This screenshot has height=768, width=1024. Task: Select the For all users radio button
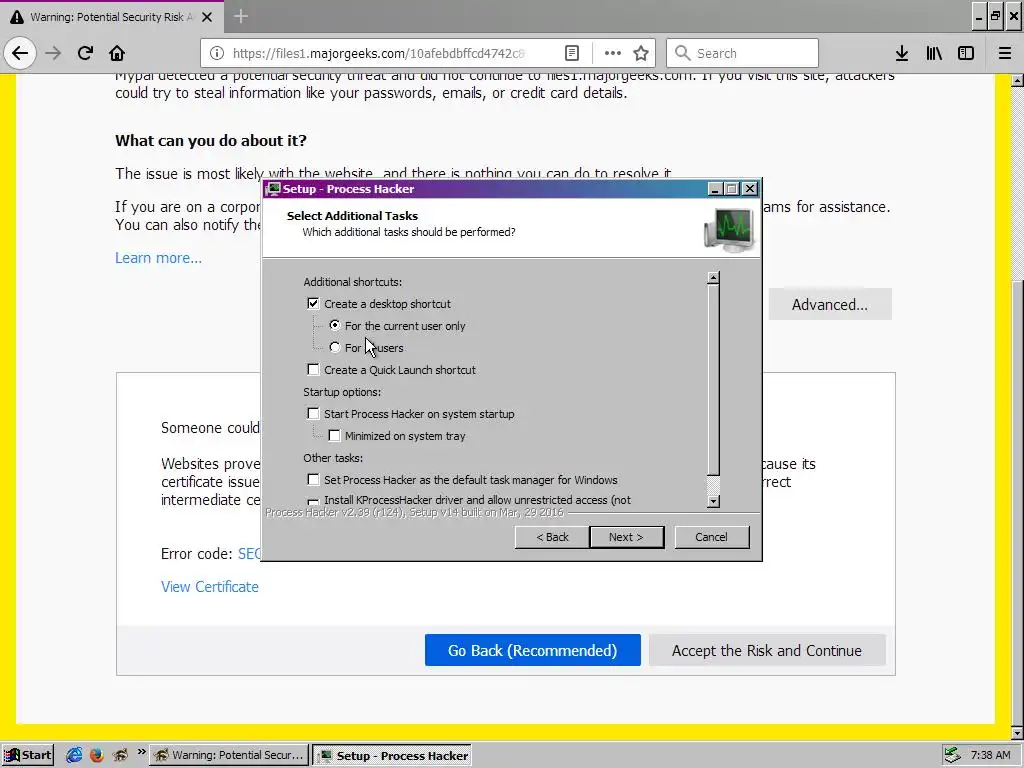click(334, 347)
